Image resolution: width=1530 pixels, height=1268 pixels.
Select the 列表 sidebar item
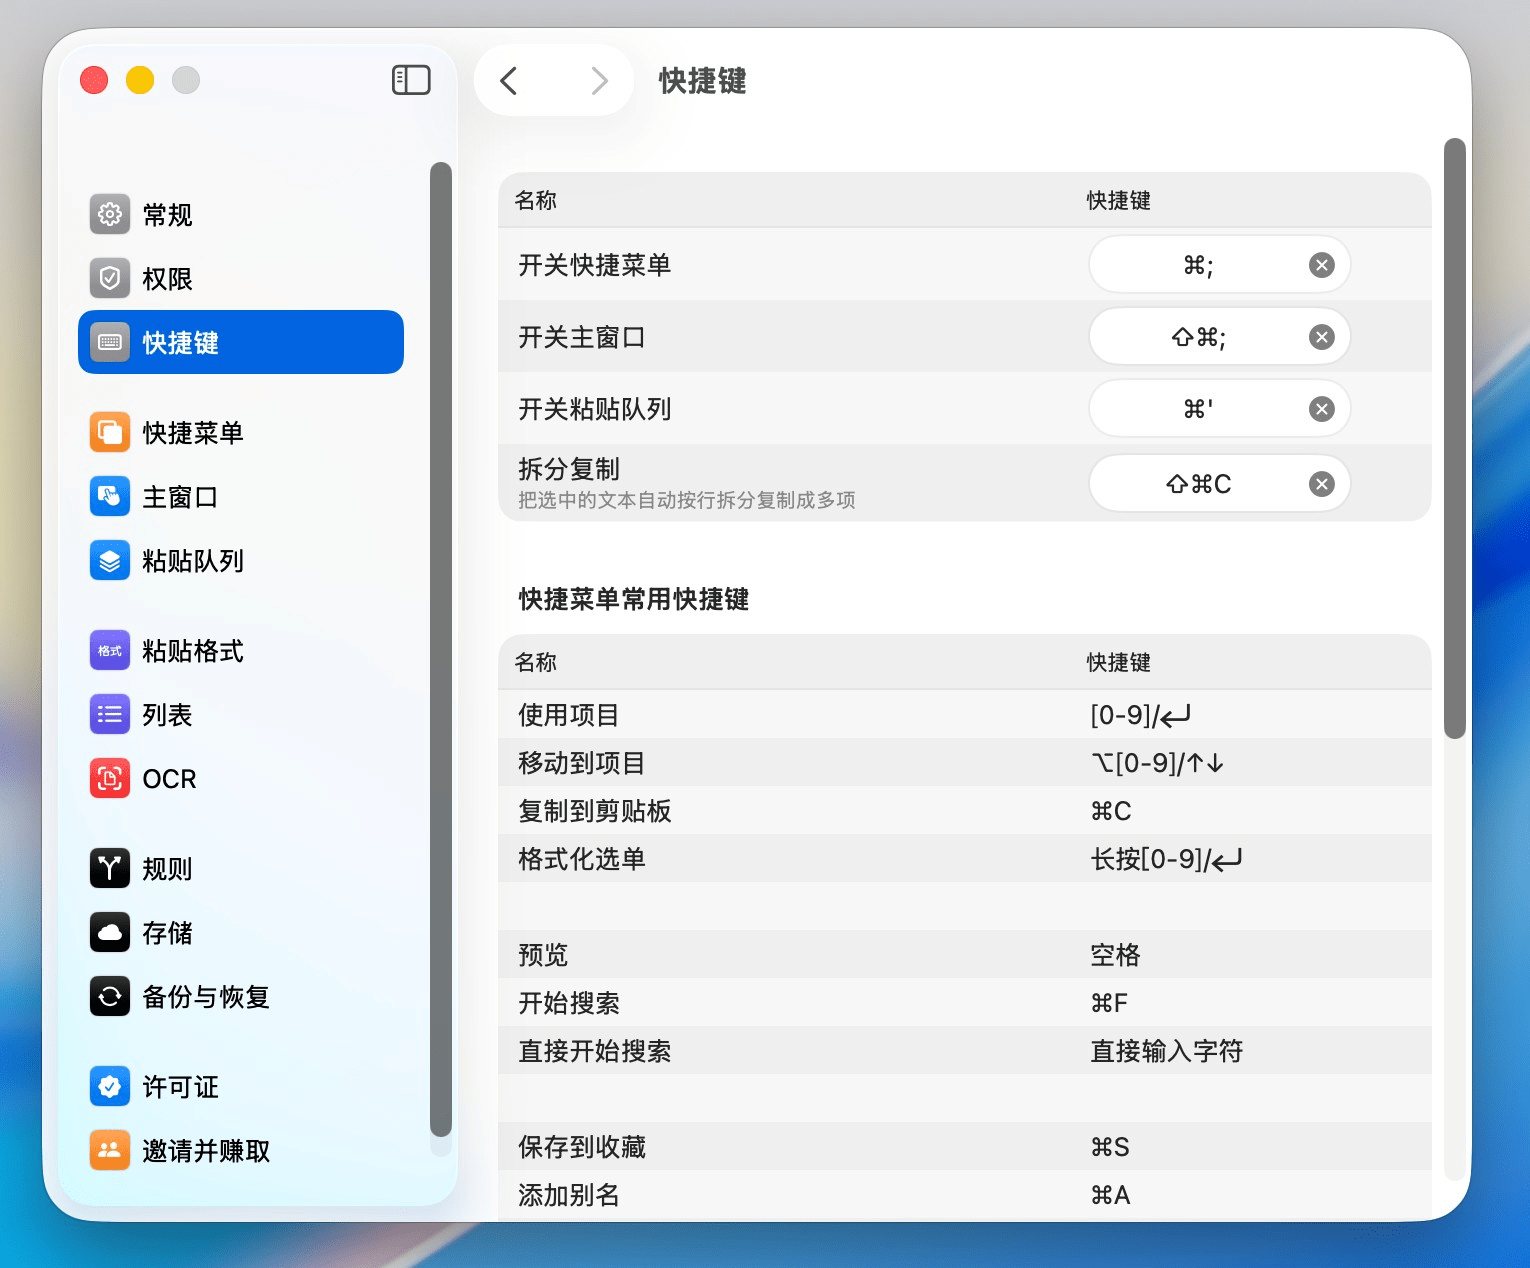[167, 714]
